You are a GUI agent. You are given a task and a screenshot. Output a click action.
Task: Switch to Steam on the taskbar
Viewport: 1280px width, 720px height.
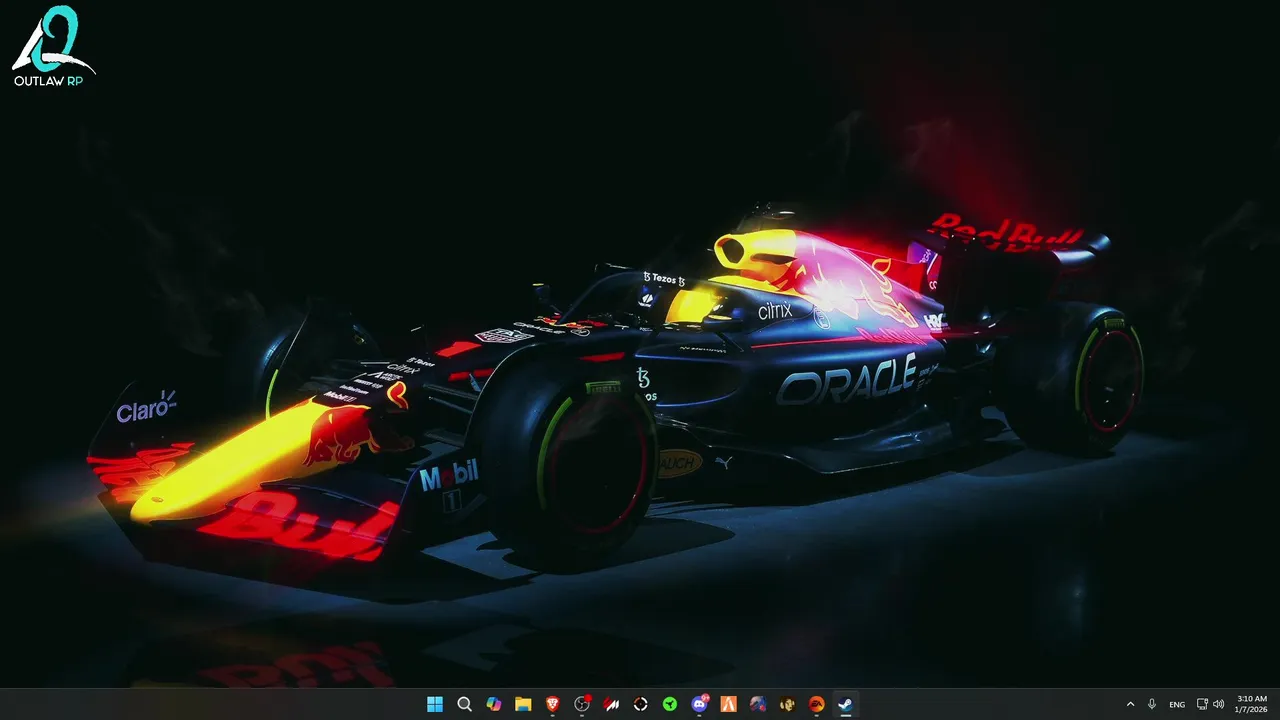(x=846, y=704)
